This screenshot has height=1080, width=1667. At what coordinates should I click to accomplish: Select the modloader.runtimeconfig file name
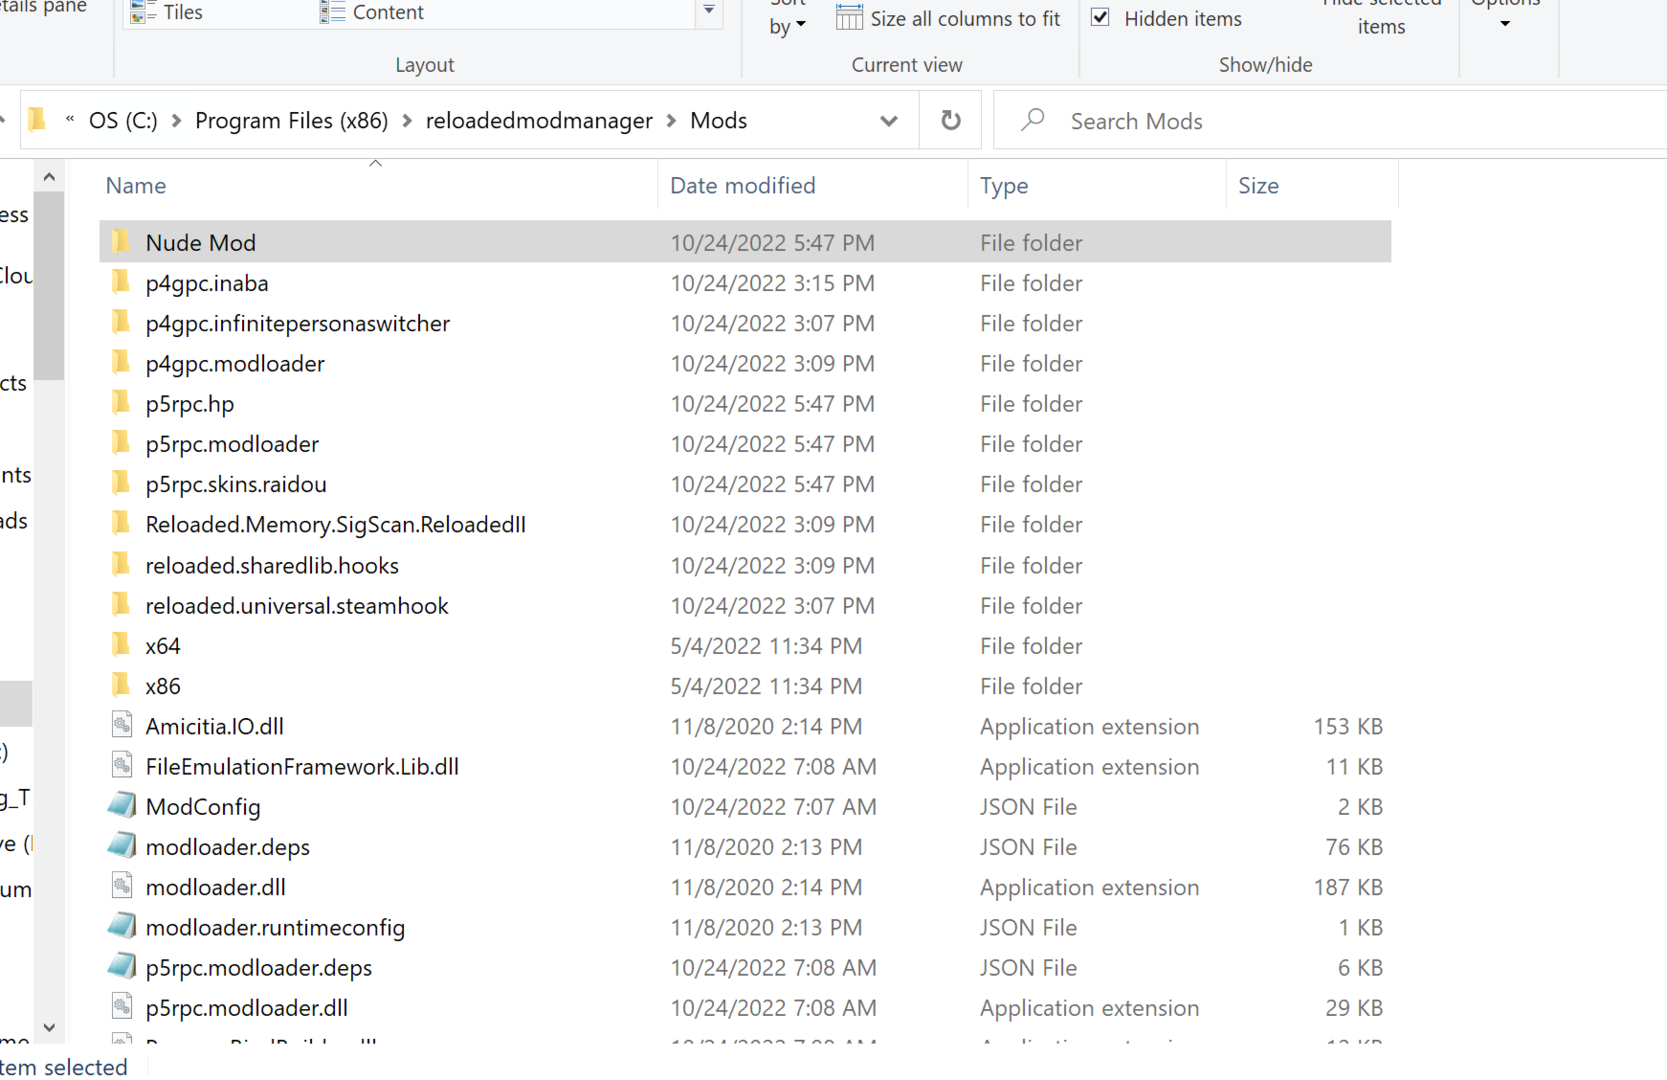click(x=275, y=927)
